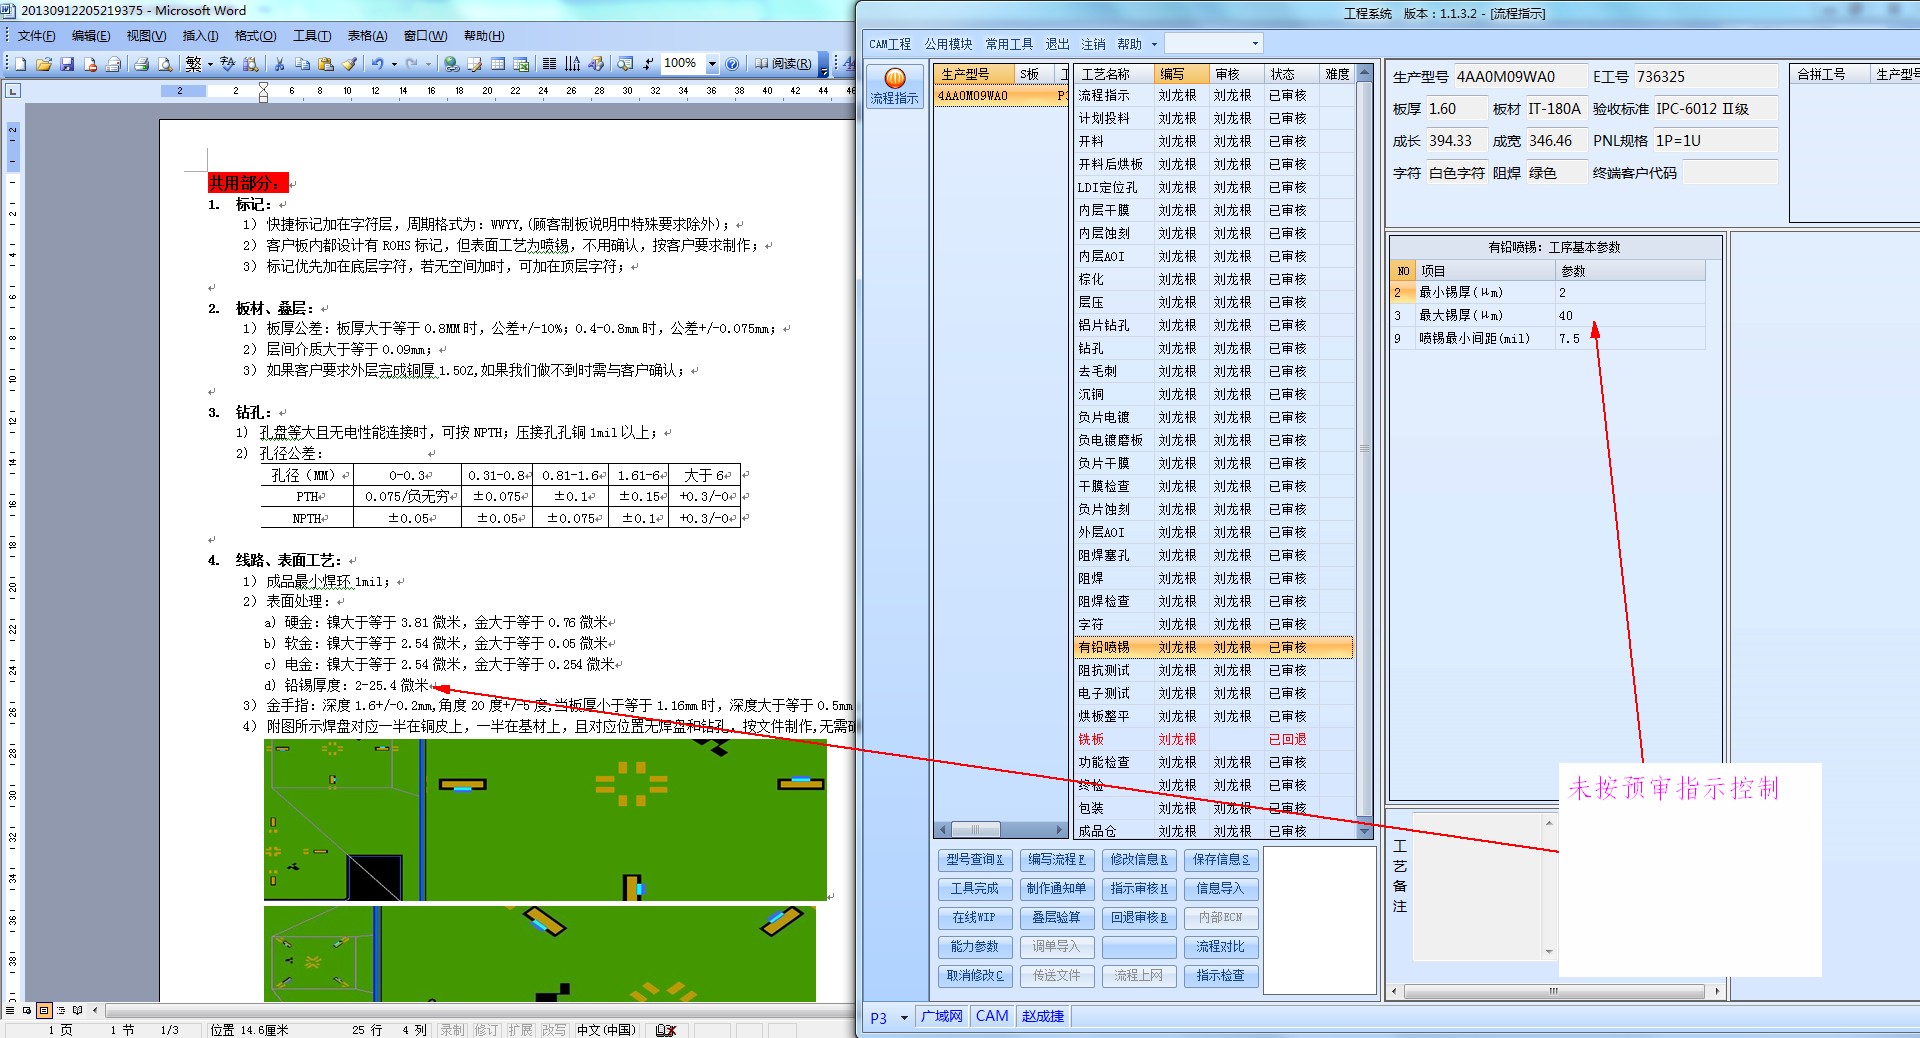Open print preview in Word toolbar
The height and width of the screenshot is (1038, 1920).
pos(165,64)
